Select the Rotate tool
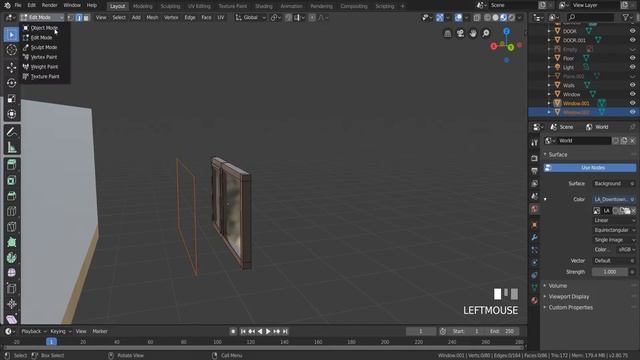Screen dimensions: 640x360 coord(11,83)
